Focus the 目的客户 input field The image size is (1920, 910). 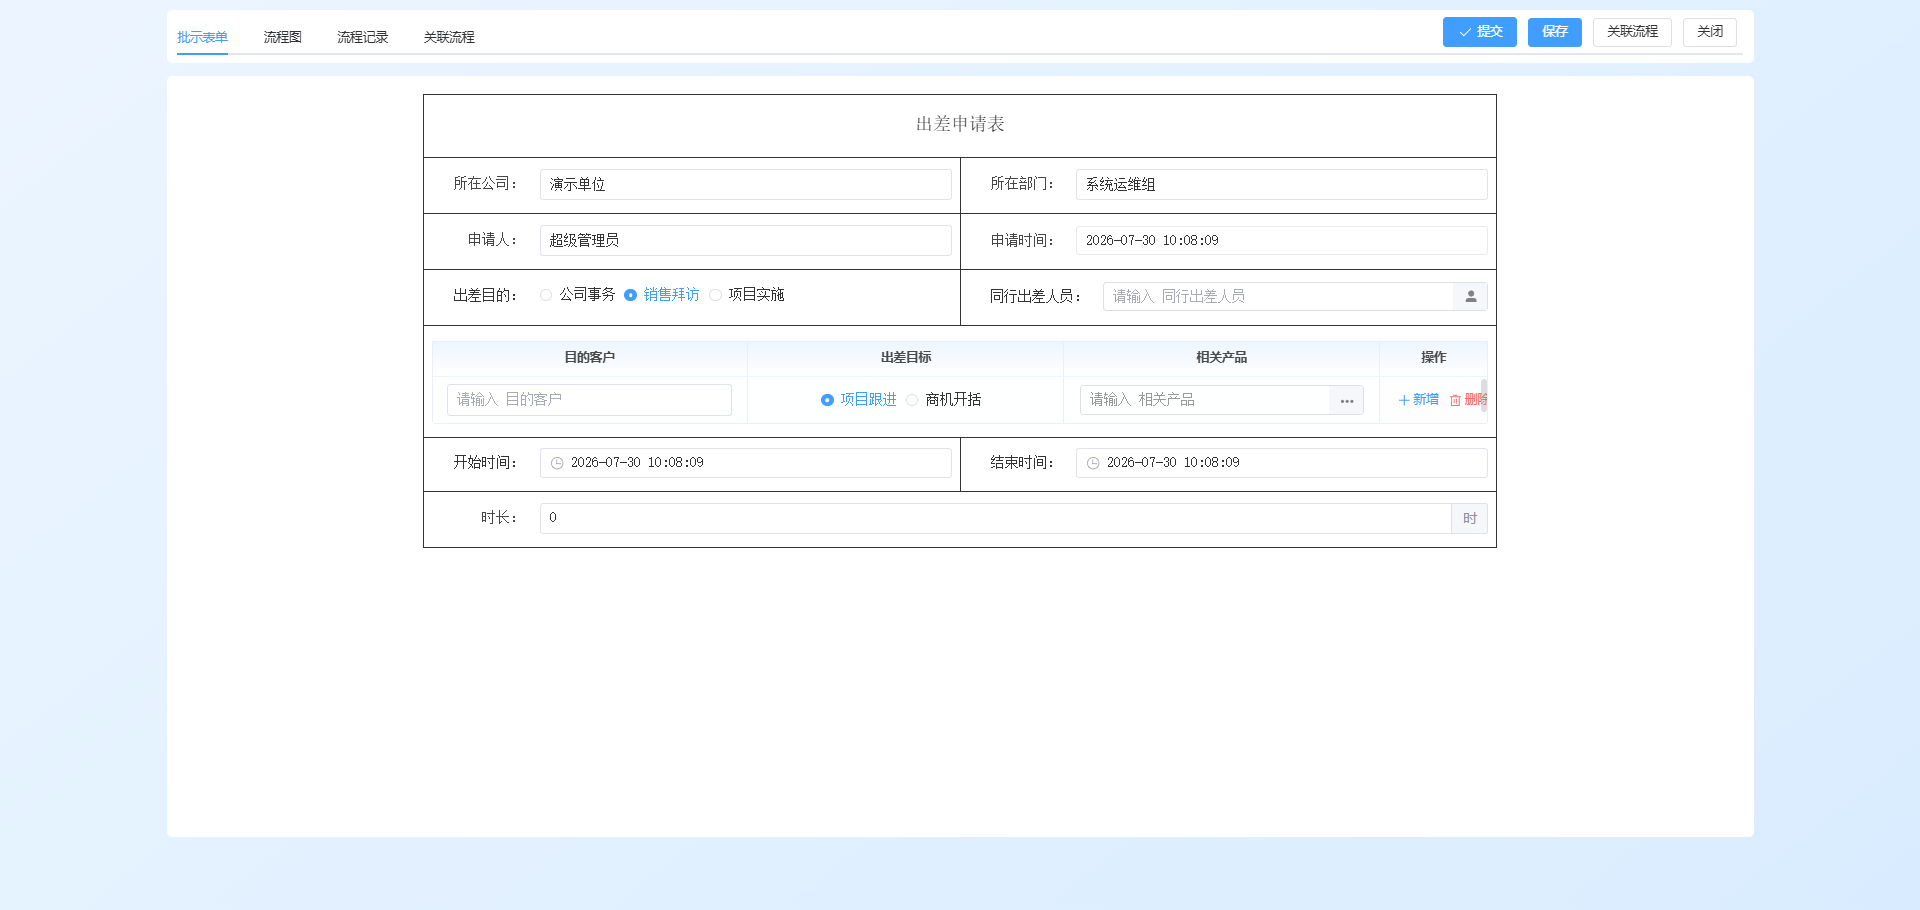point(589,400)
